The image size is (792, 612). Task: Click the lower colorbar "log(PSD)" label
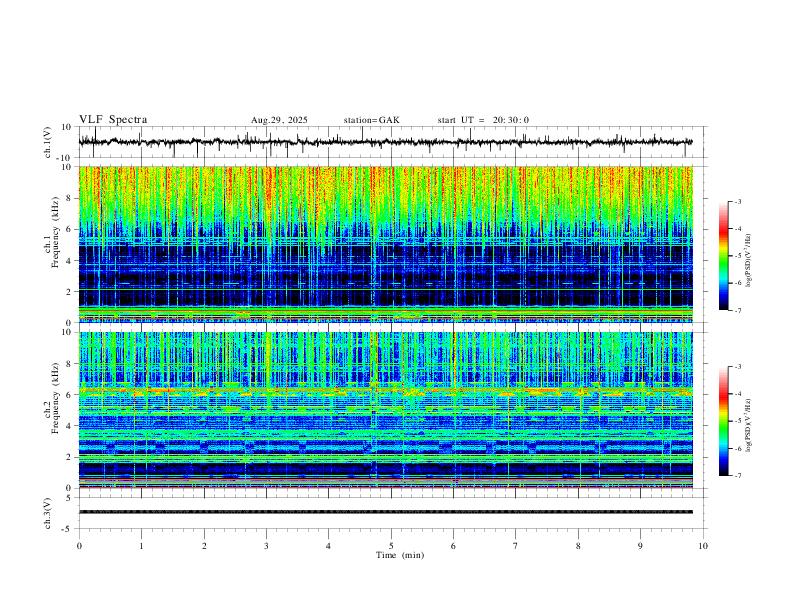tap(748, 425)
